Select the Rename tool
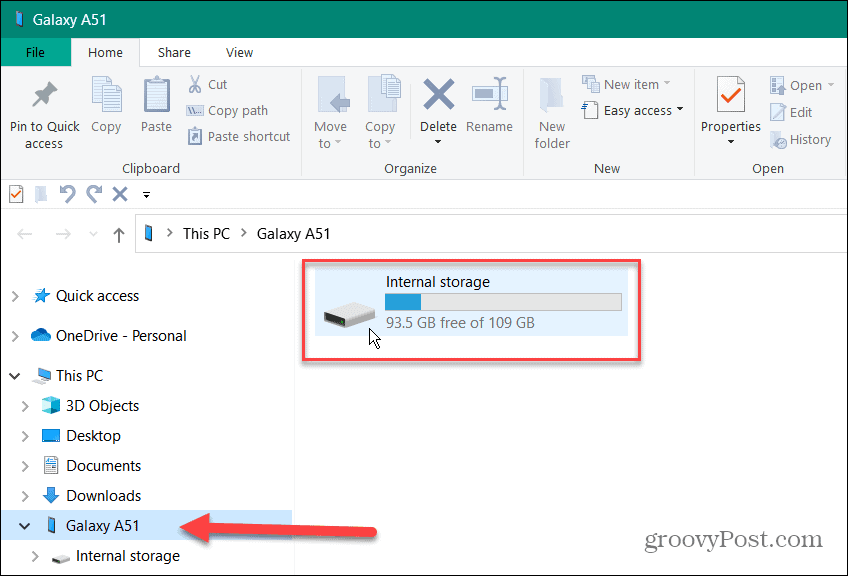Viewport: 848px width, 576px height. pos(489,105)
